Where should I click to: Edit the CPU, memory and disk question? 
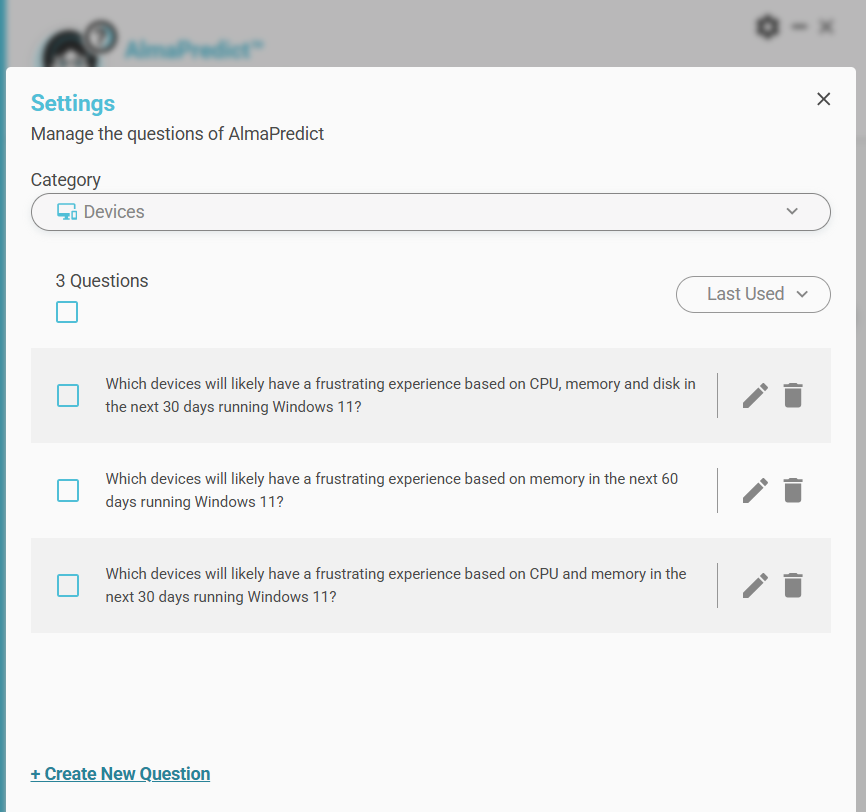click(x=755, y=396)
